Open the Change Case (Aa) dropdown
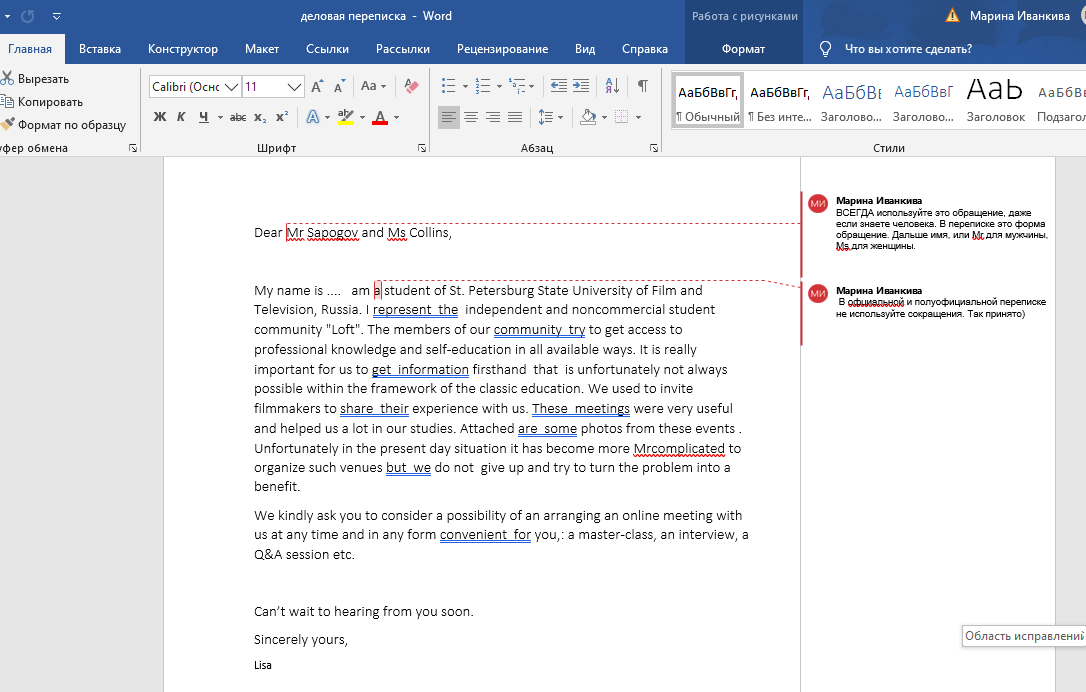This screenshot has height=692, width=1086. [373, 87]
